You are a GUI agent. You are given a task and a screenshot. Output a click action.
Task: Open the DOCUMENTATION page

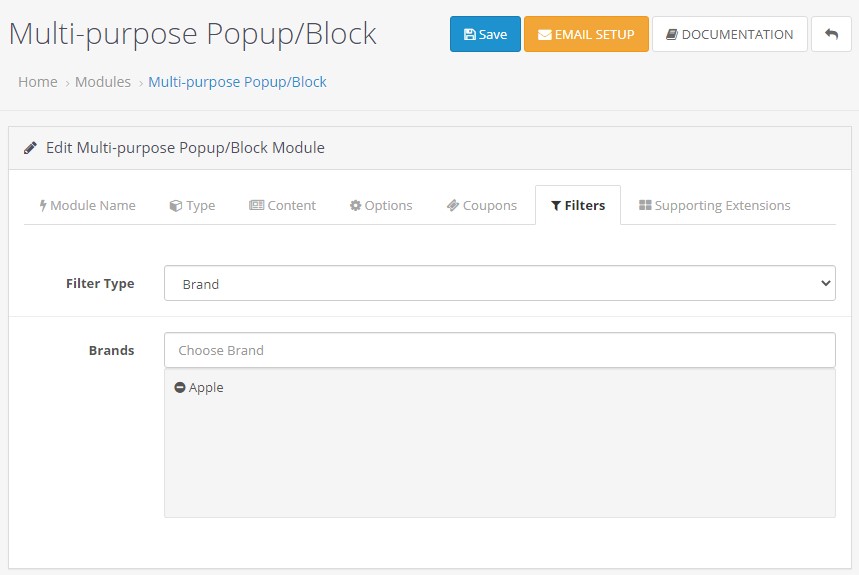click(x=729, y=34)
